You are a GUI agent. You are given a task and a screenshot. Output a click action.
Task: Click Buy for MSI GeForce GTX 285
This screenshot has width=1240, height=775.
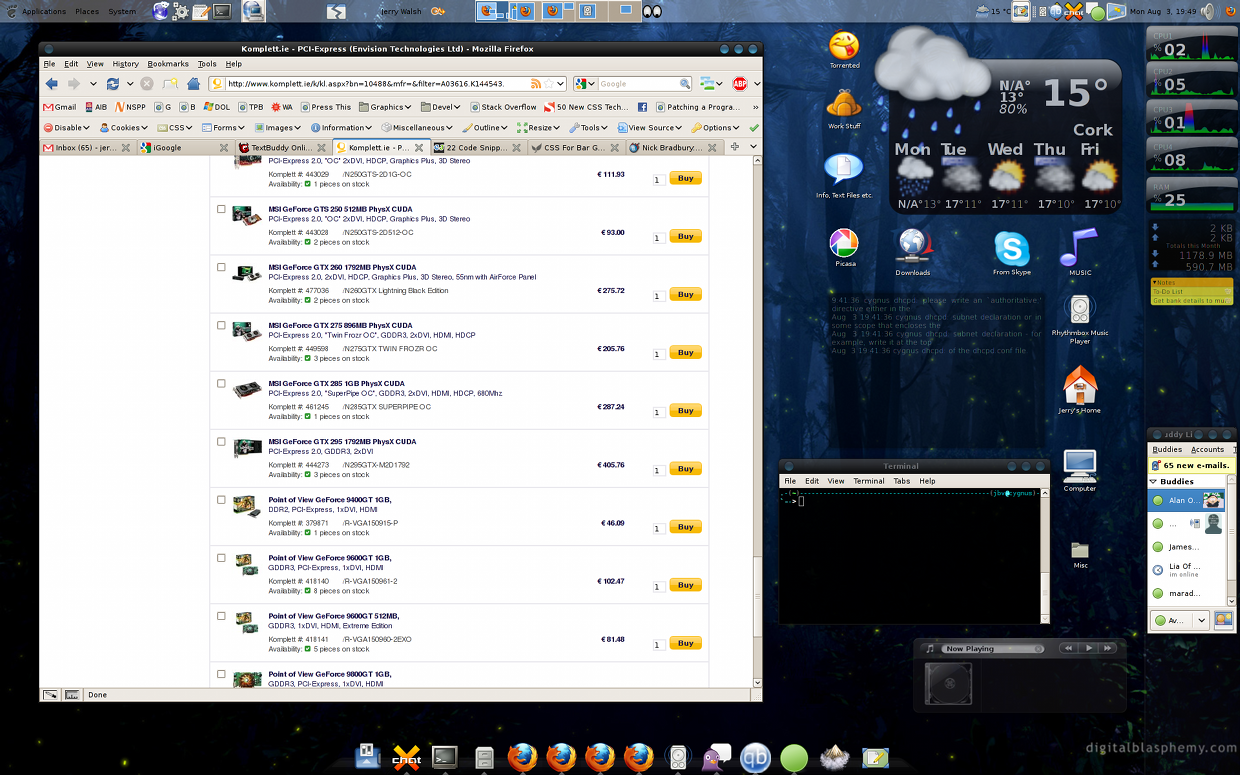pyautogui.click(x=685, y=410)
